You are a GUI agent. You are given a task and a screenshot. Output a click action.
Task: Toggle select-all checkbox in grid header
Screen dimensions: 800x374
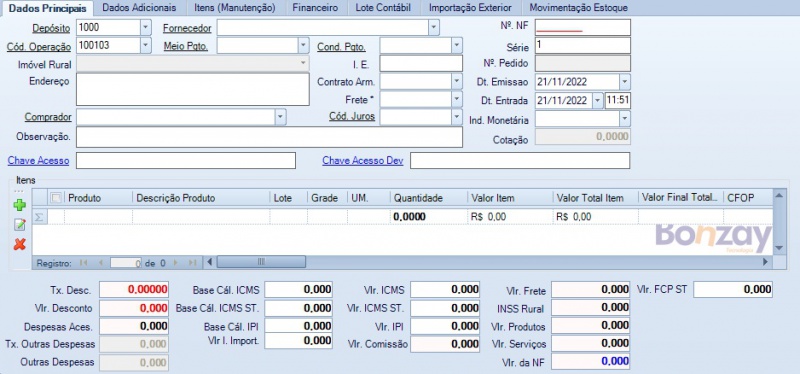[x=56, y=198]
